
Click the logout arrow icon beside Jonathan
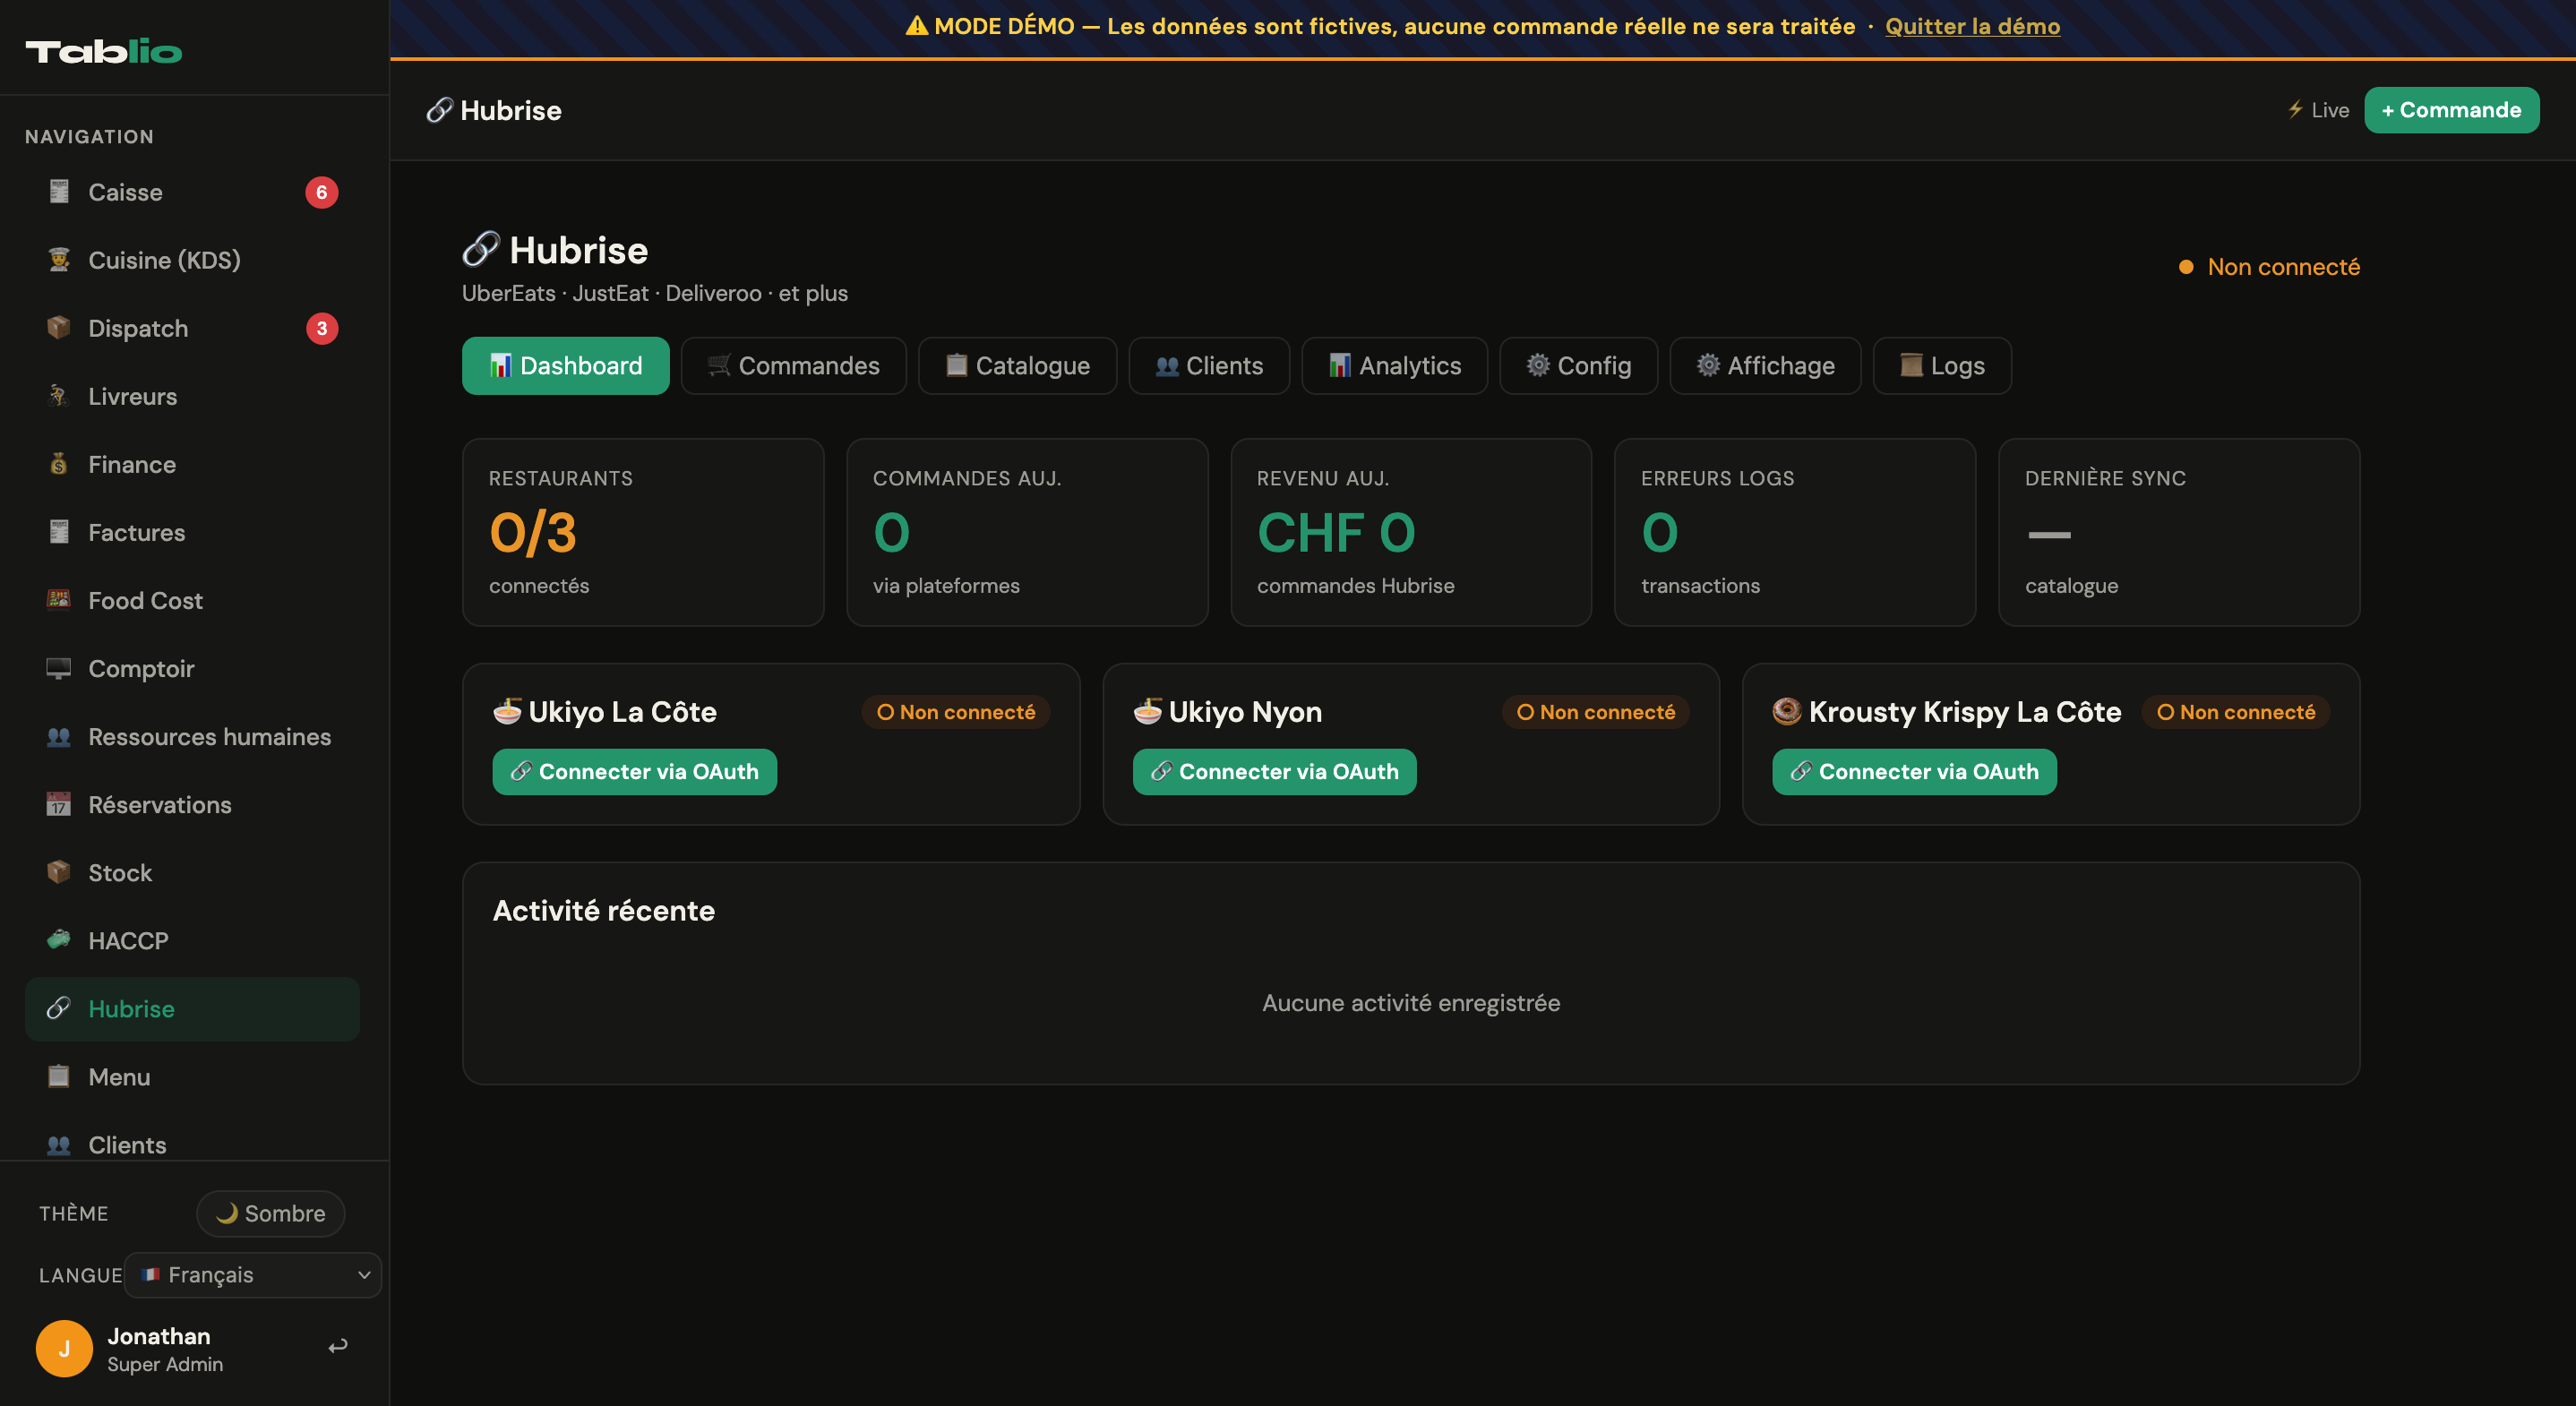(x=338, y=1346)
